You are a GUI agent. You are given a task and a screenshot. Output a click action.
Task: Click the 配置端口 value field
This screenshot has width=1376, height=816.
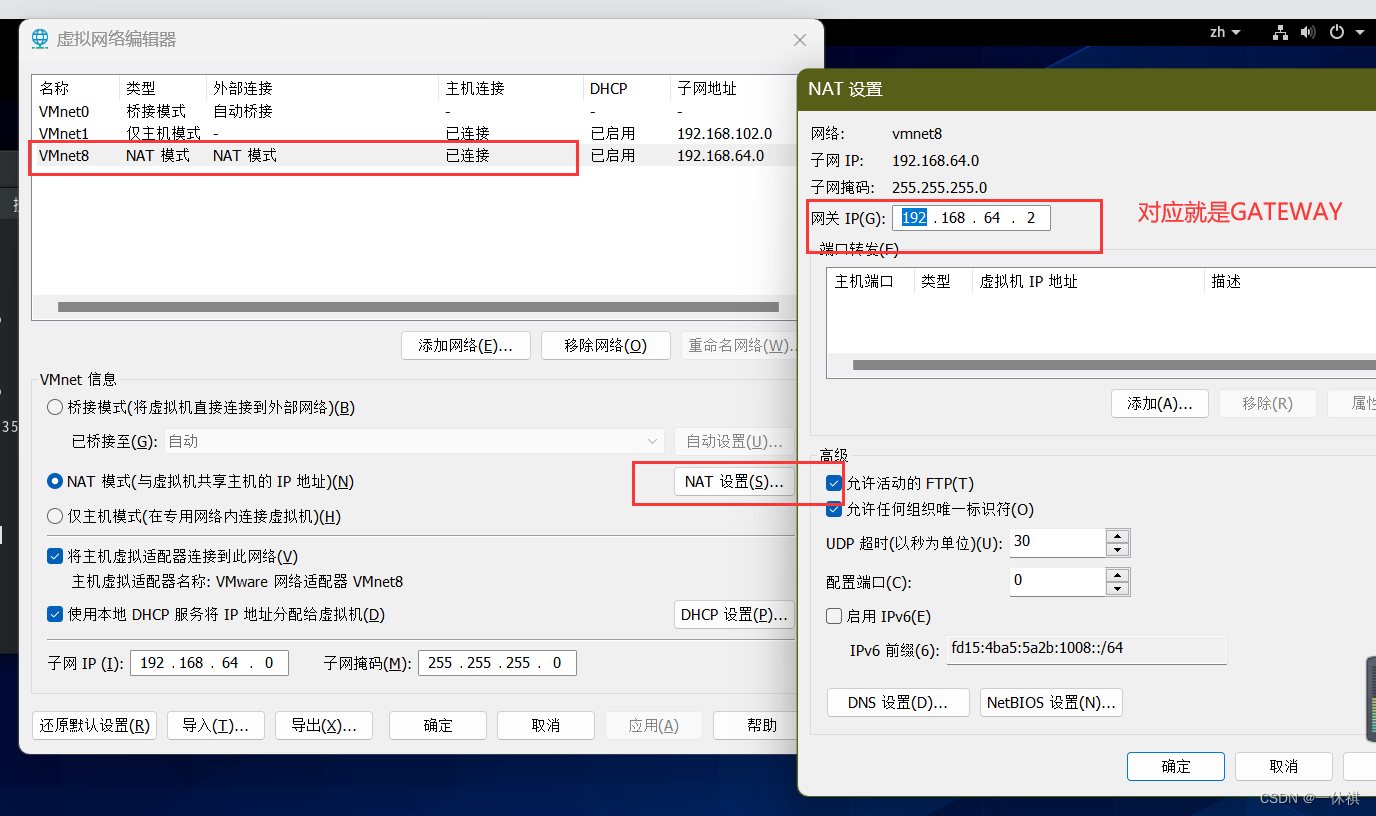(x=1058, y=582)
